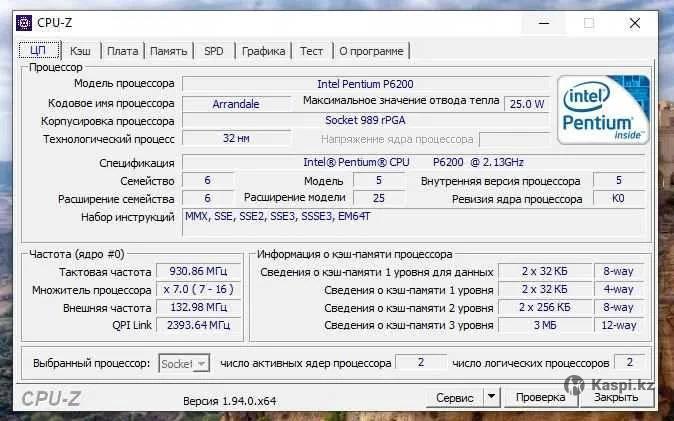Click the Закрыть button
Image resolution: width=674 pixels, height=421 pixels.
615,397
